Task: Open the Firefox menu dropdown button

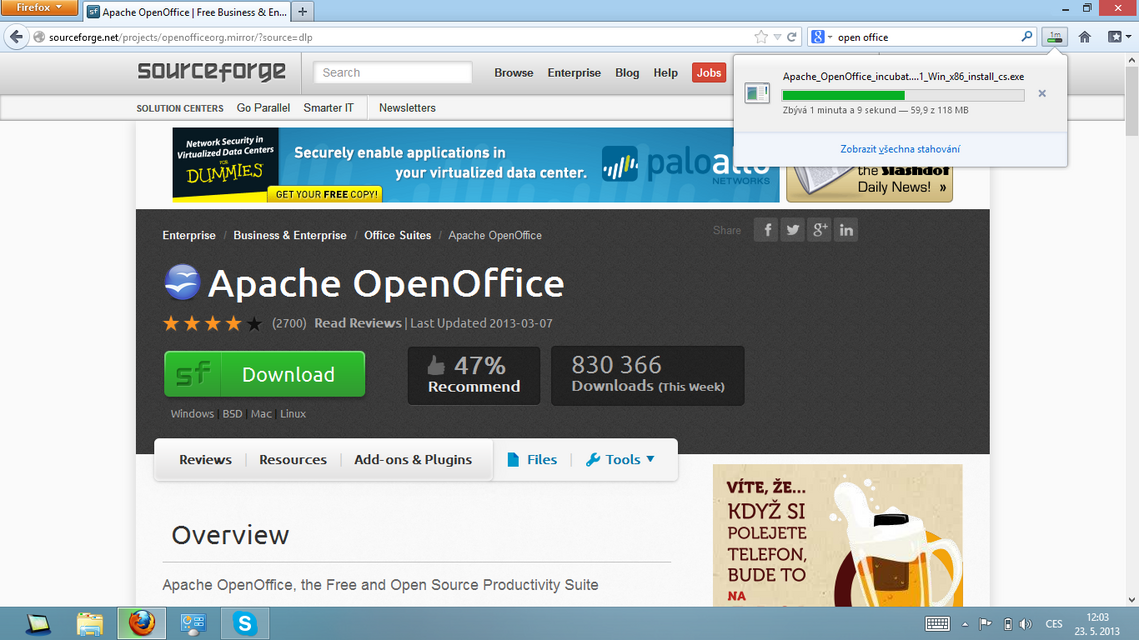Action: [39, 8]
